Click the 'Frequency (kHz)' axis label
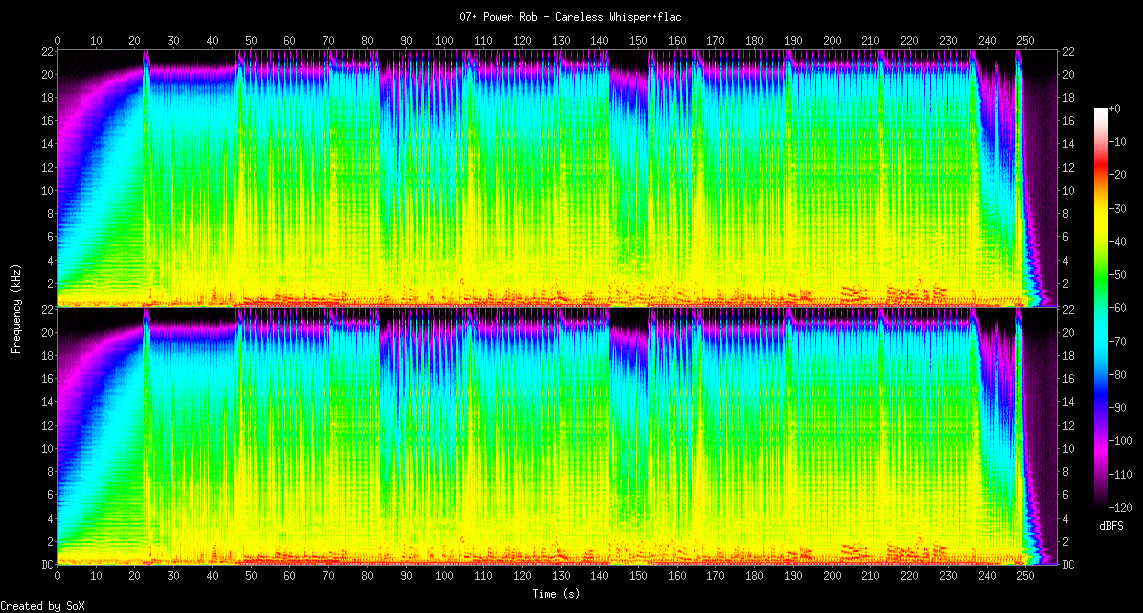1143x613 pixels. (x=16, y=308)
